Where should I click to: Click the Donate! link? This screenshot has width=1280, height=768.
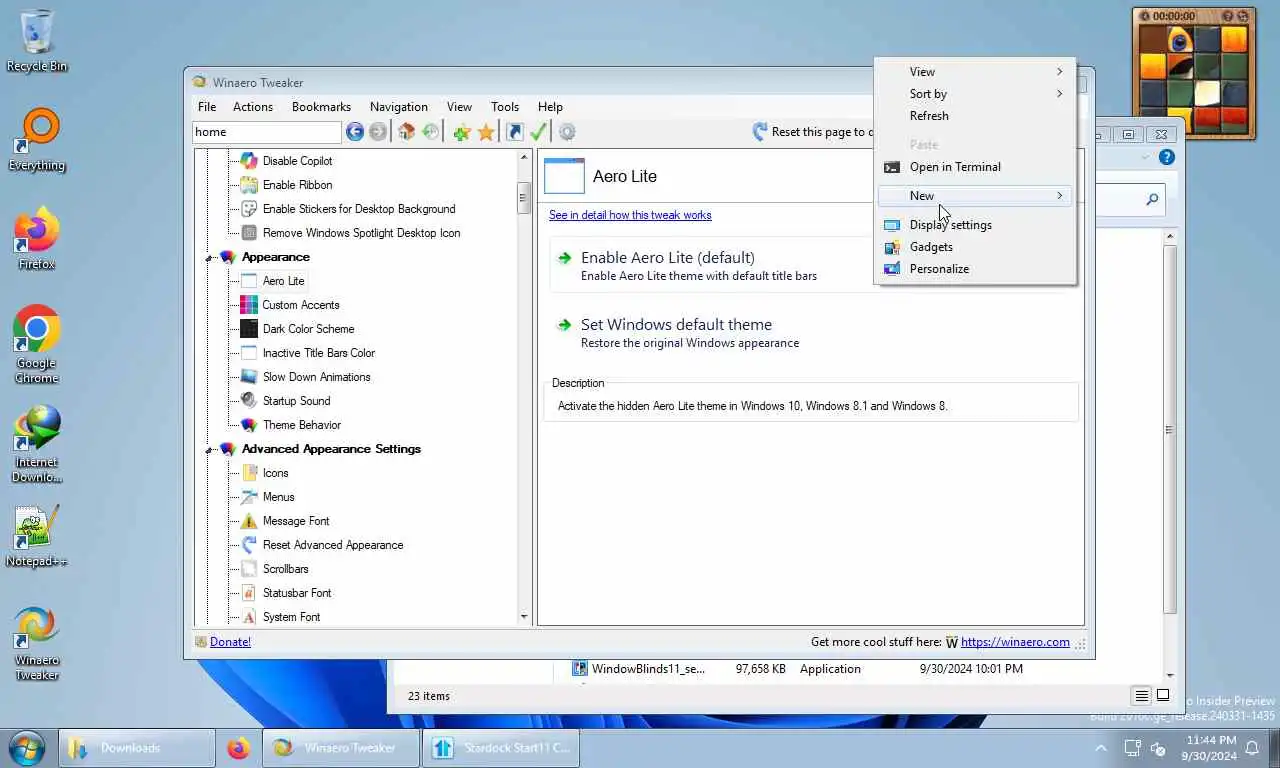pyautogui.click(x=230, y=642)
